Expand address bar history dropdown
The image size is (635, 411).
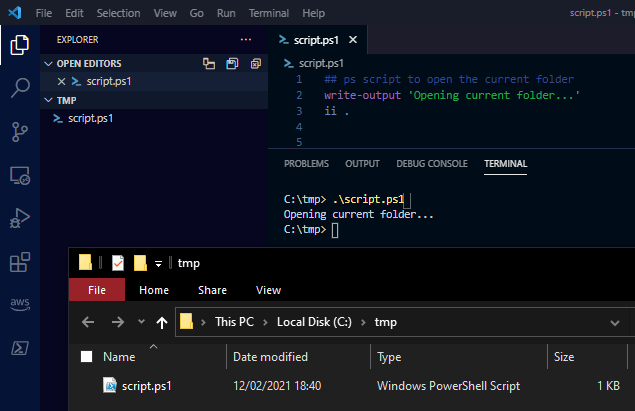[615, 323]
